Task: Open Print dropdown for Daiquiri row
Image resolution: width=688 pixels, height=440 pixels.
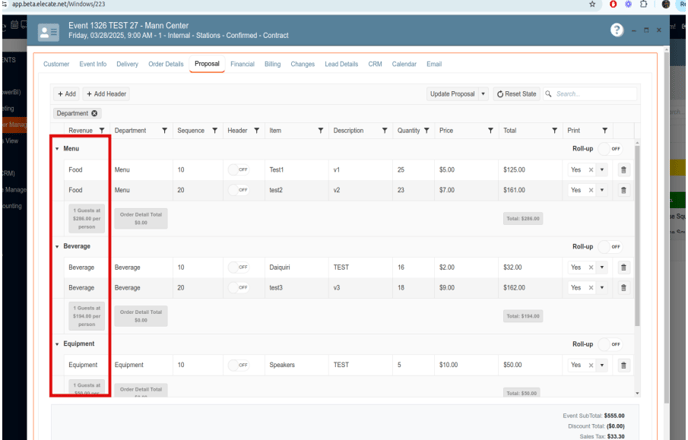Action: 602,268
